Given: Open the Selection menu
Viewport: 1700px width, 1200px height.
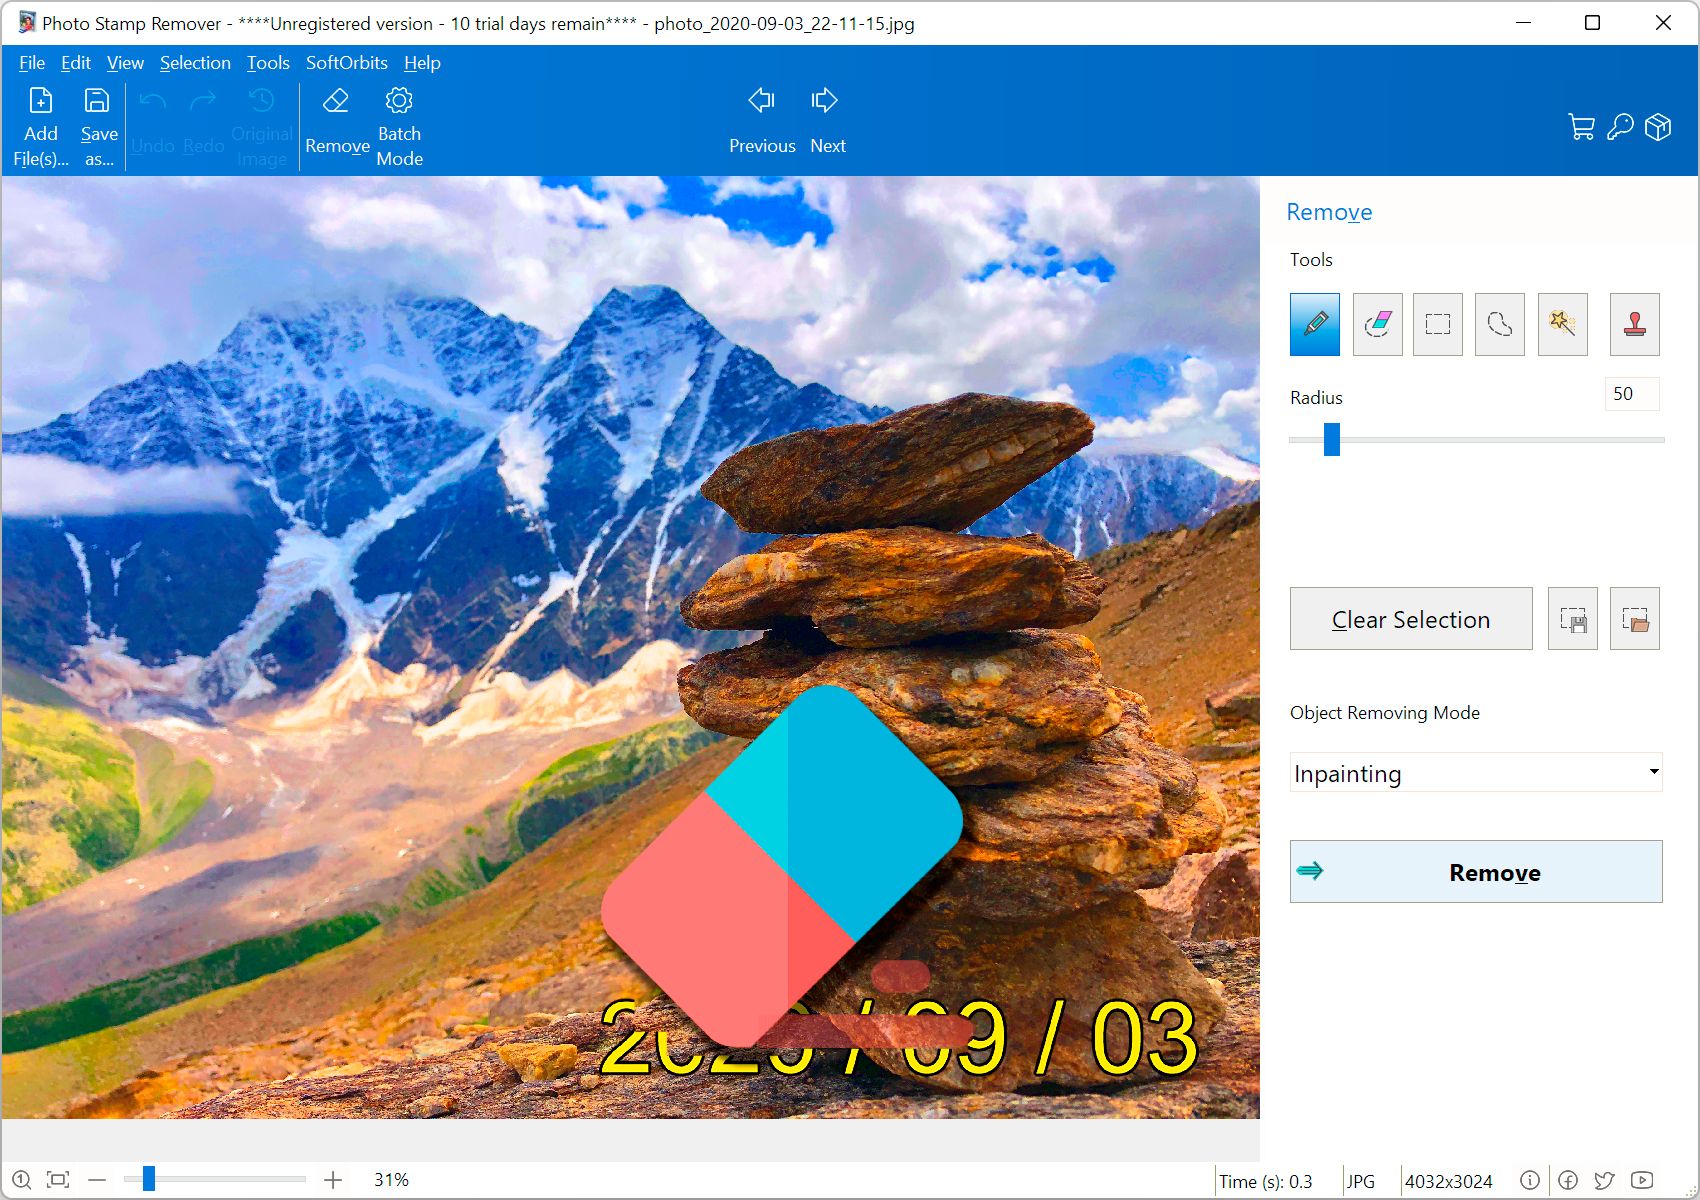Looking at the screenshot, I should [x=195, y=62].
